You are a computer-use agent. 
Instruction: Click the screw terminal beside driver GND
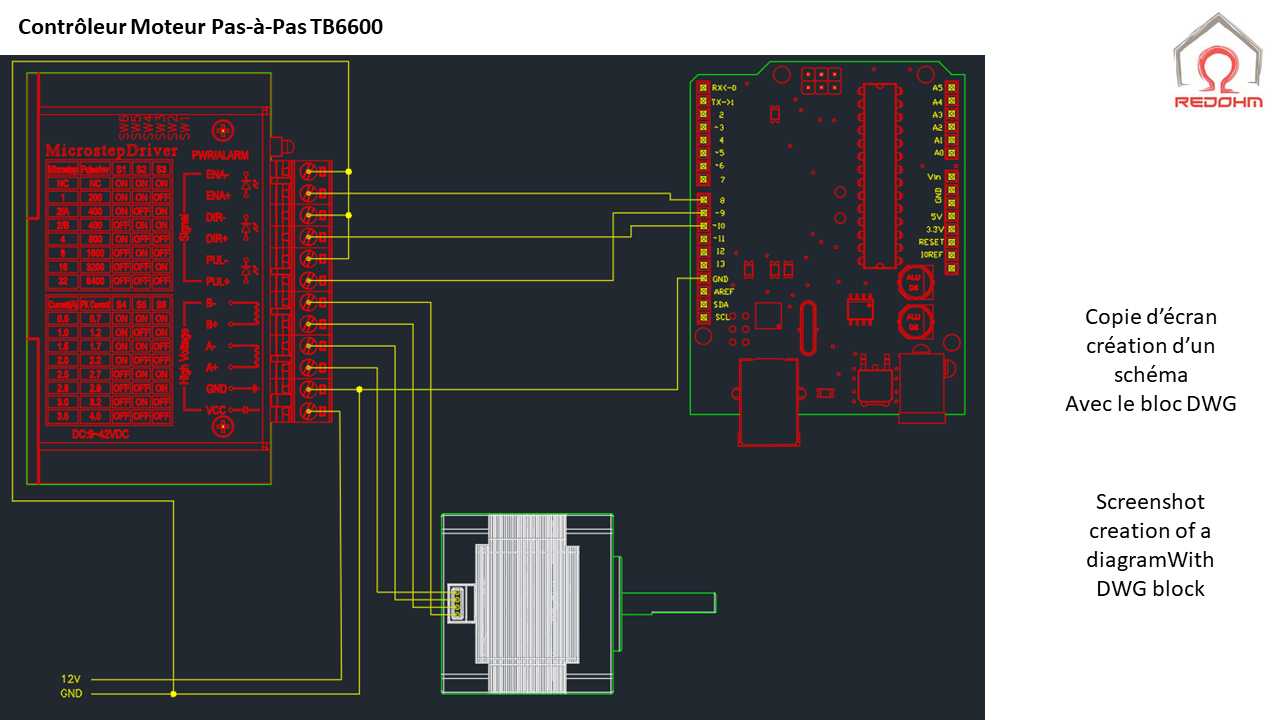click(x=308, y=389)
